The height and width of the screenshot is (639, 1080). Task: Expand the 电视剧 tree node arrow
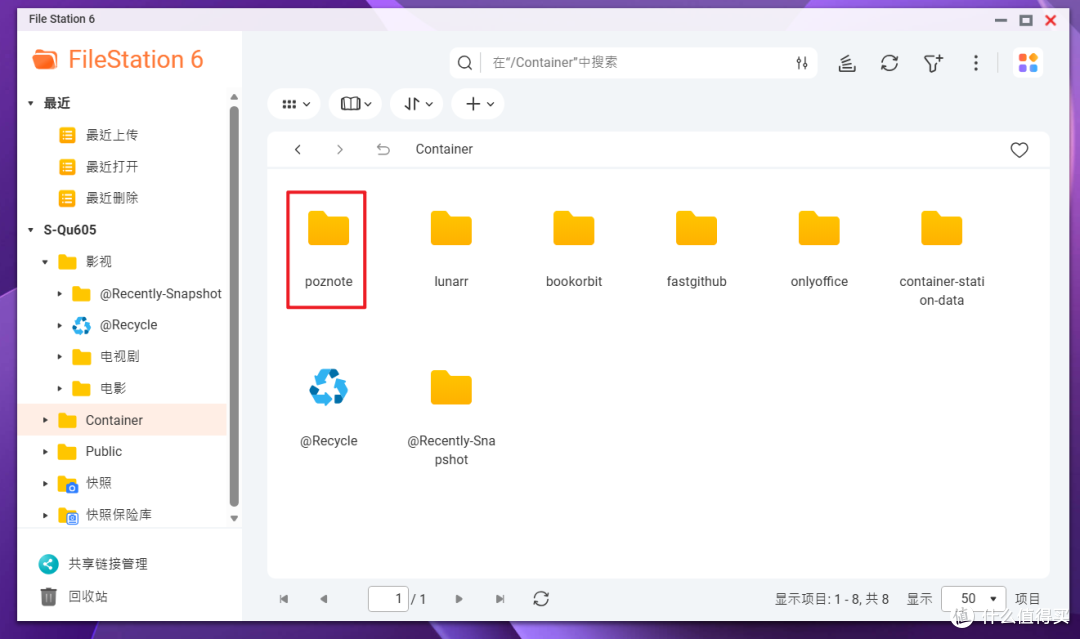59,357
